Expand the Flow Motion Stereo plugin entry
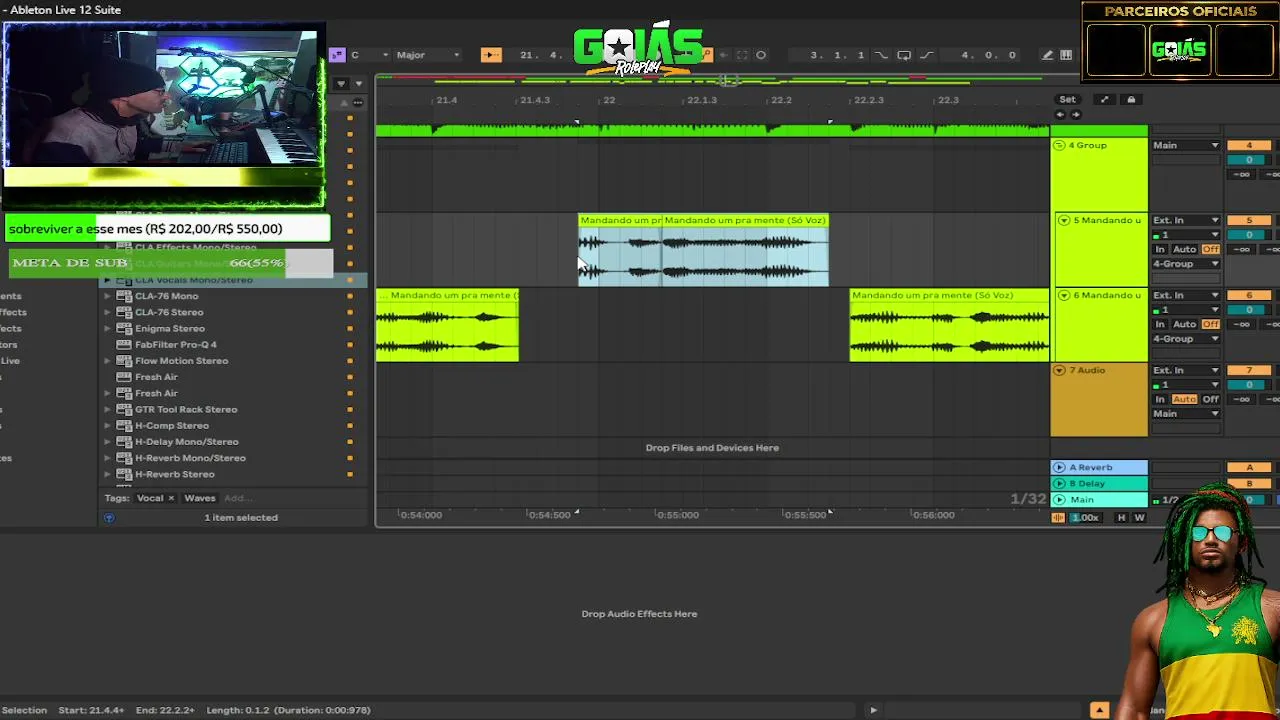 [x=107, y=360]
